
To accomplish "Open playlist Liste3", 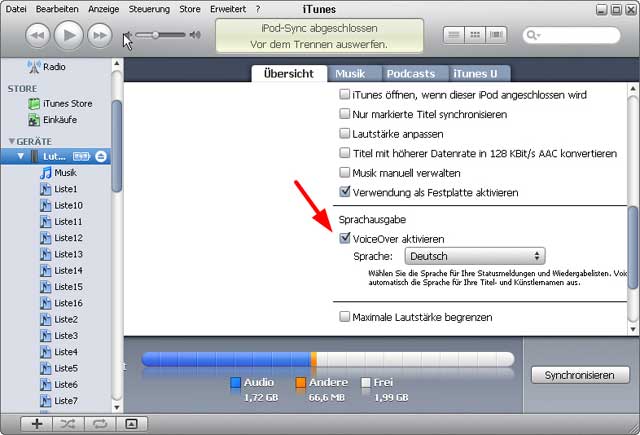I will coord(58,336).
